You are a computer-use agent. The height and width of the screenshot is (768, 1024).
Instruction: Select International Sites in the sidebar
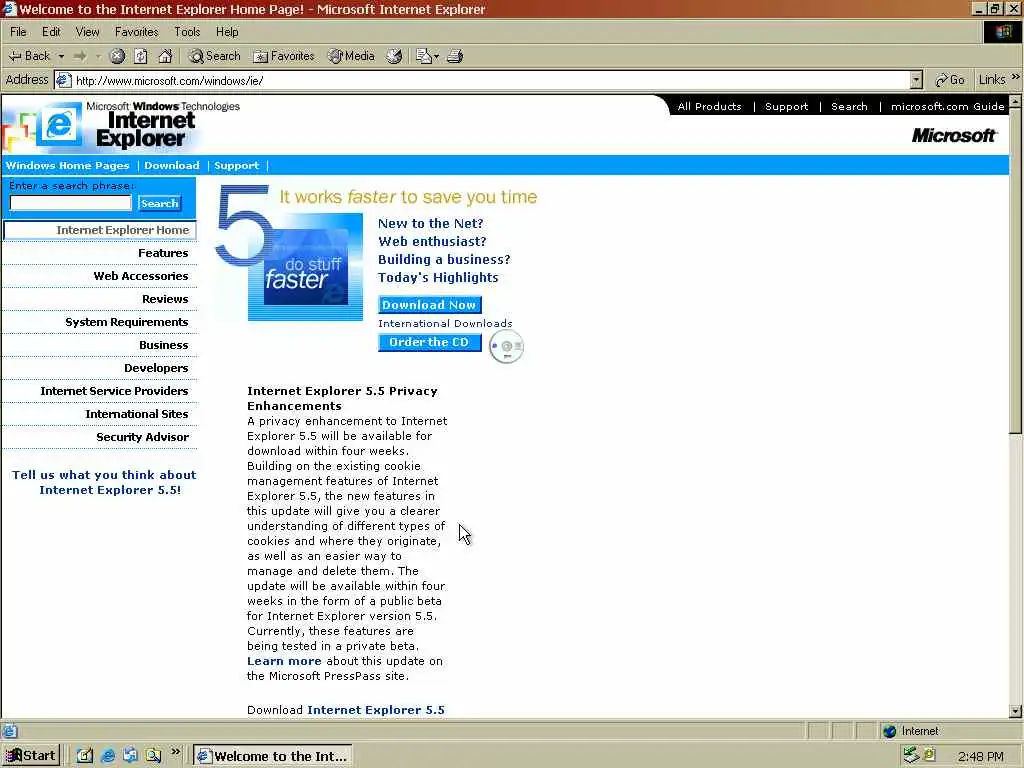[x=136, y=414]
